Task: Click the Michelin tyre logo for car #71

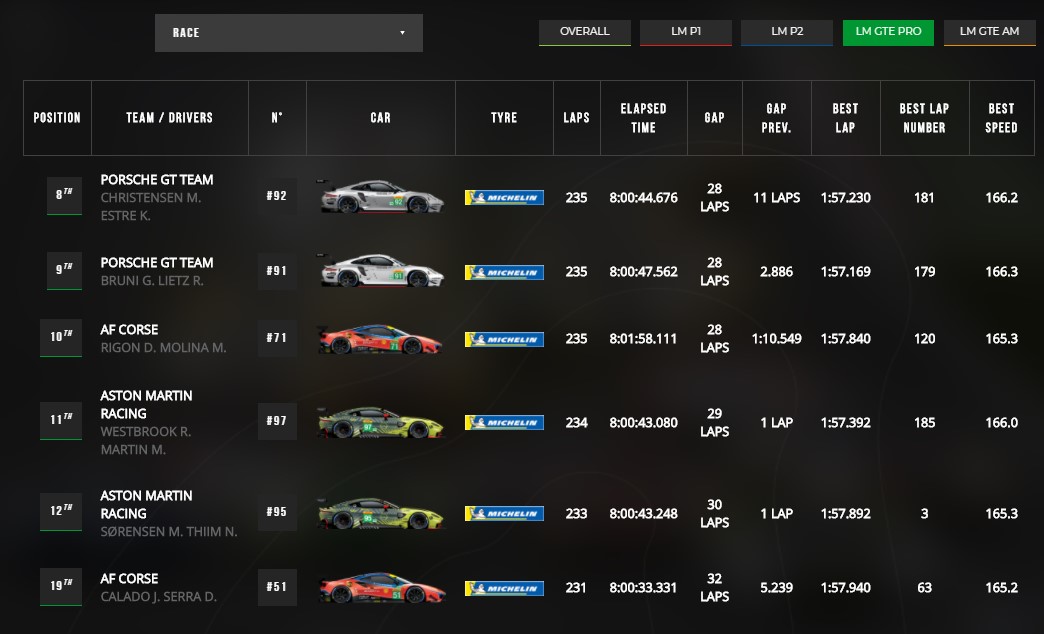Action: pos(504,339)
